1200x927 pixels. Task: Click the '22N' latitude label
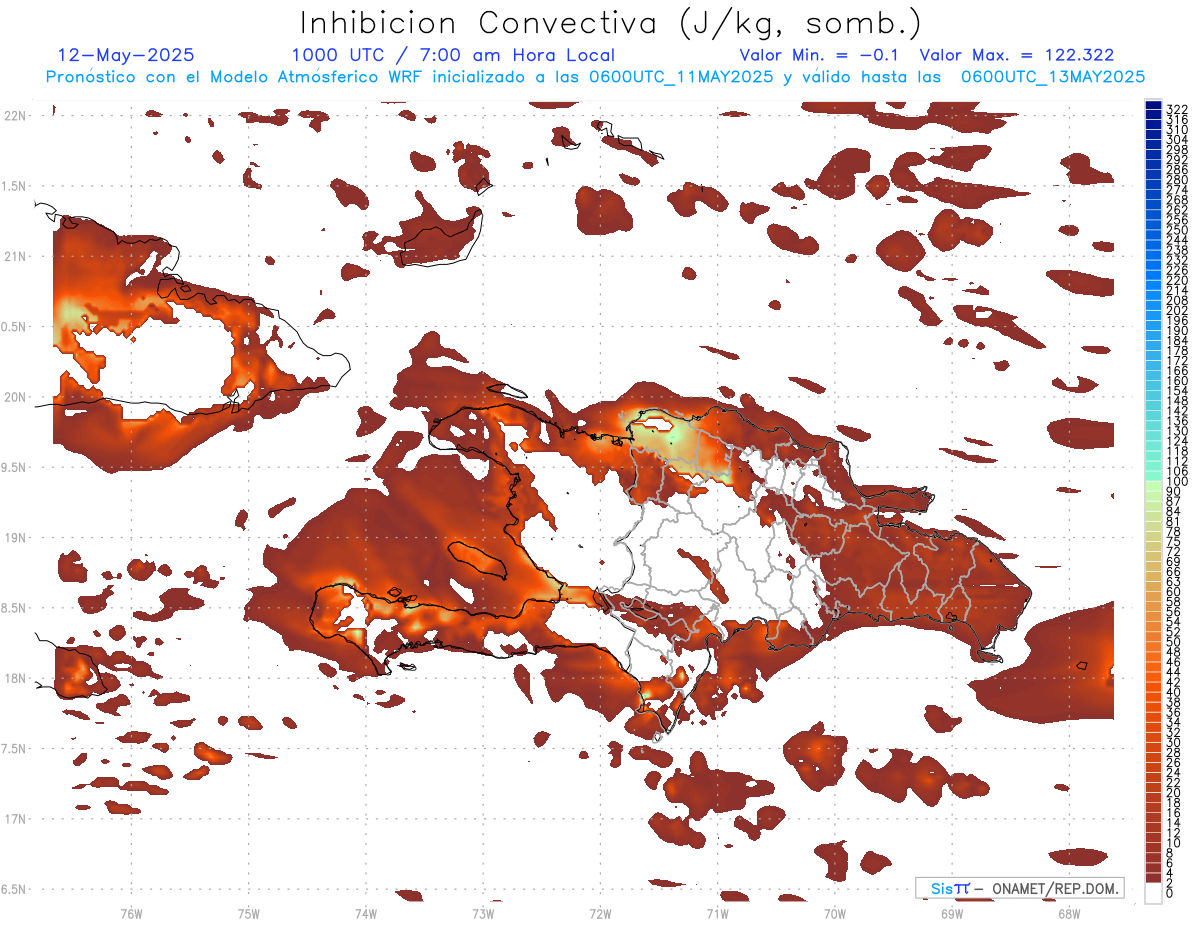coord(16,116)
